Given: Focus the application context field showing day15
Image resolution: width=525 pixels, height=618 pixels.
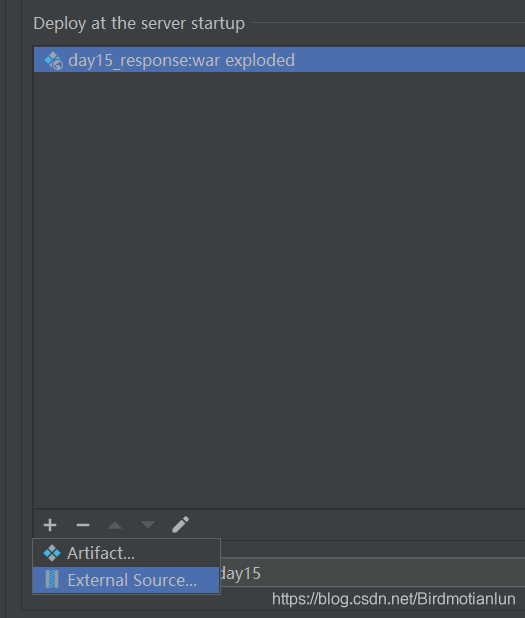Looking at the screenshot, I should pyautogui.click(x=372, y=573).
